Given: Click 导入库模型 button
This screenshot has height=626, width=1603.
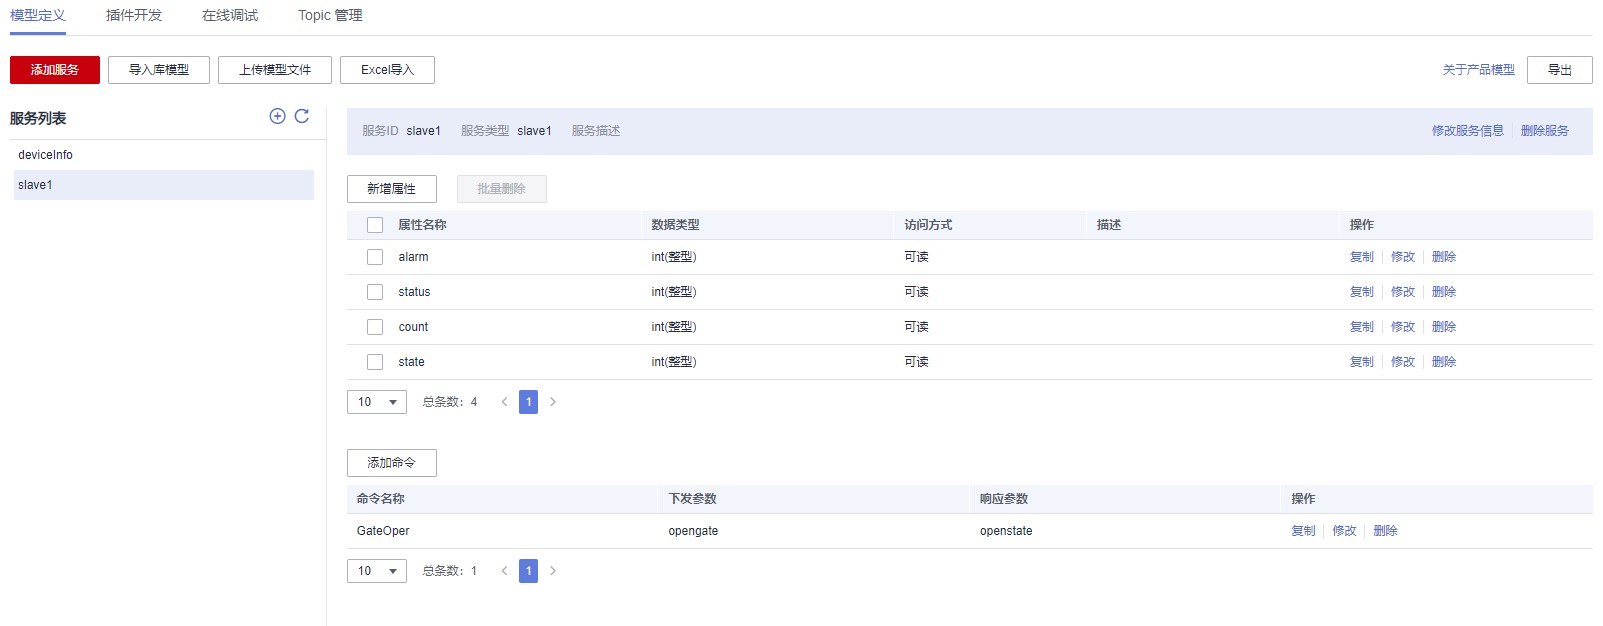Looking at the screenshot, I should [x=159, y=70].
